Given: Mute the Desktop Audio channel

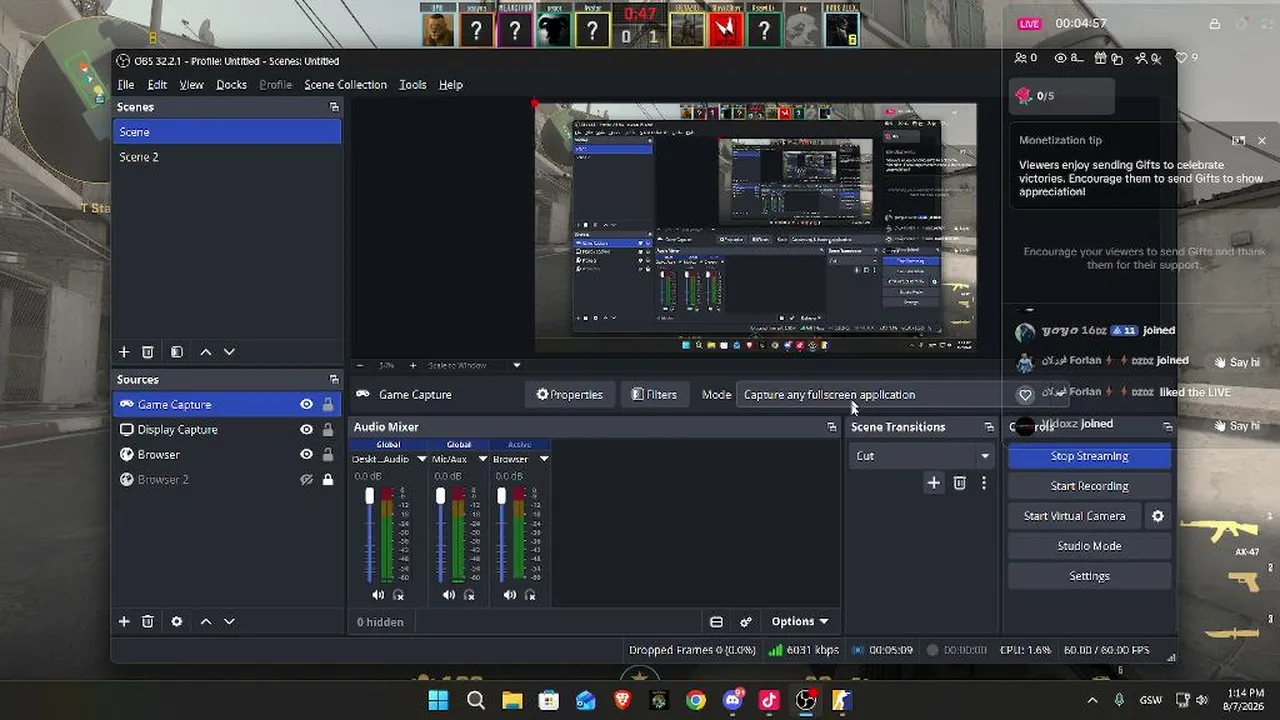Looking at the screenshot, I should pos(378,595).
